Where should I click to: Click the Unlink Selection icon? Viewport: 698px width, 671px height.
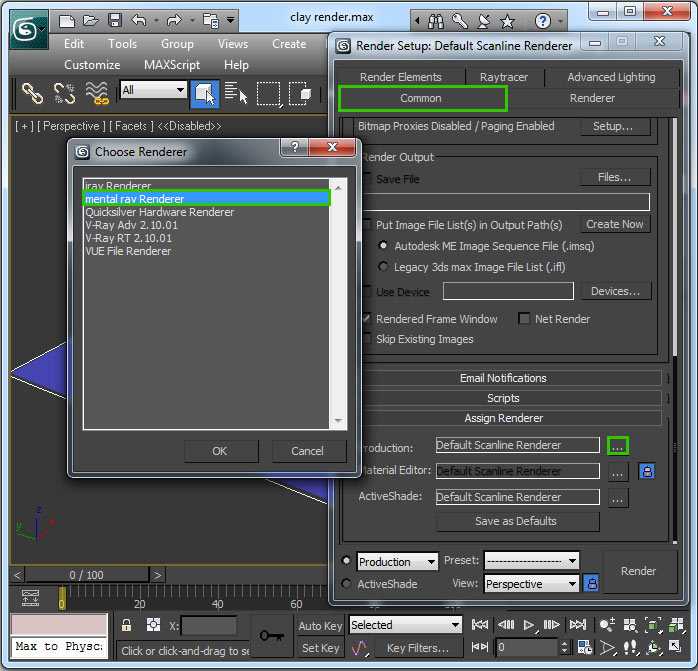click(64, 94)
